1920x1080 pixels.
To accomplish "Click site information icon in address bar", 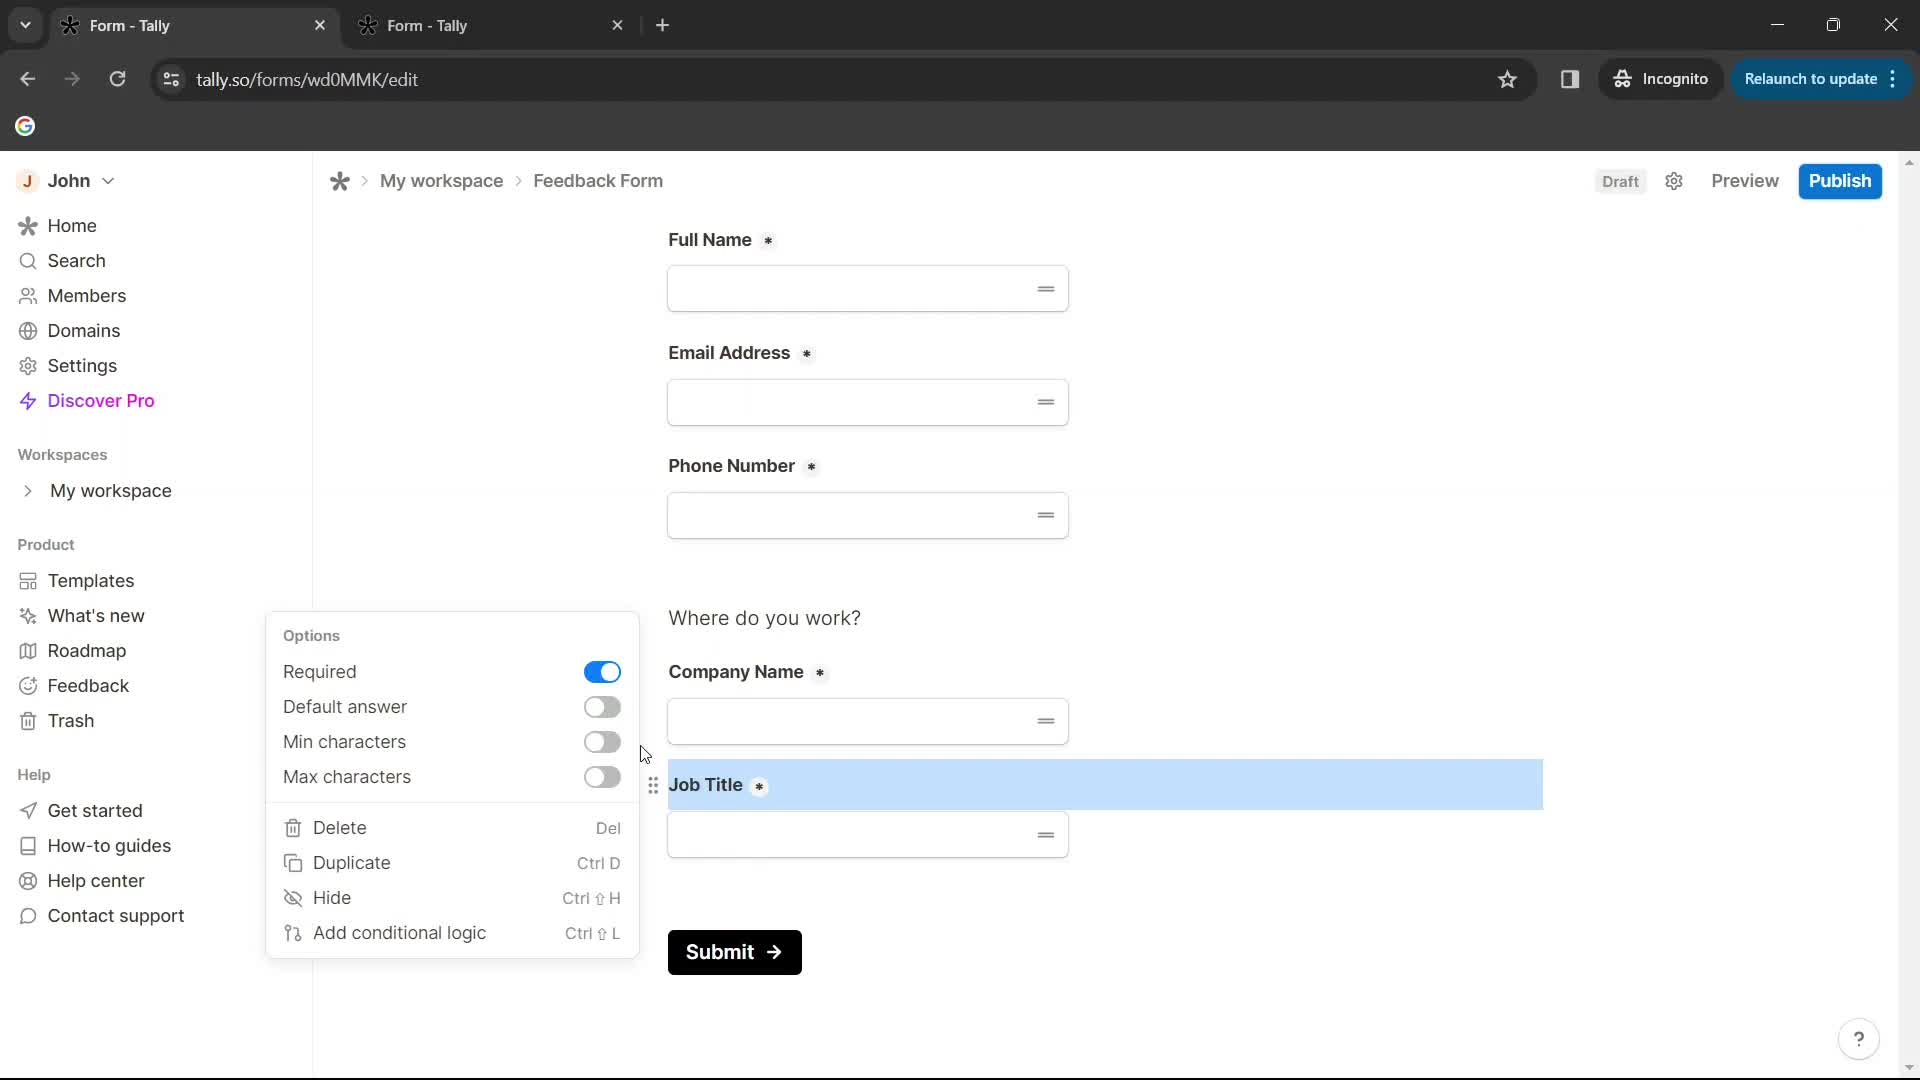I will click(172, 79).
